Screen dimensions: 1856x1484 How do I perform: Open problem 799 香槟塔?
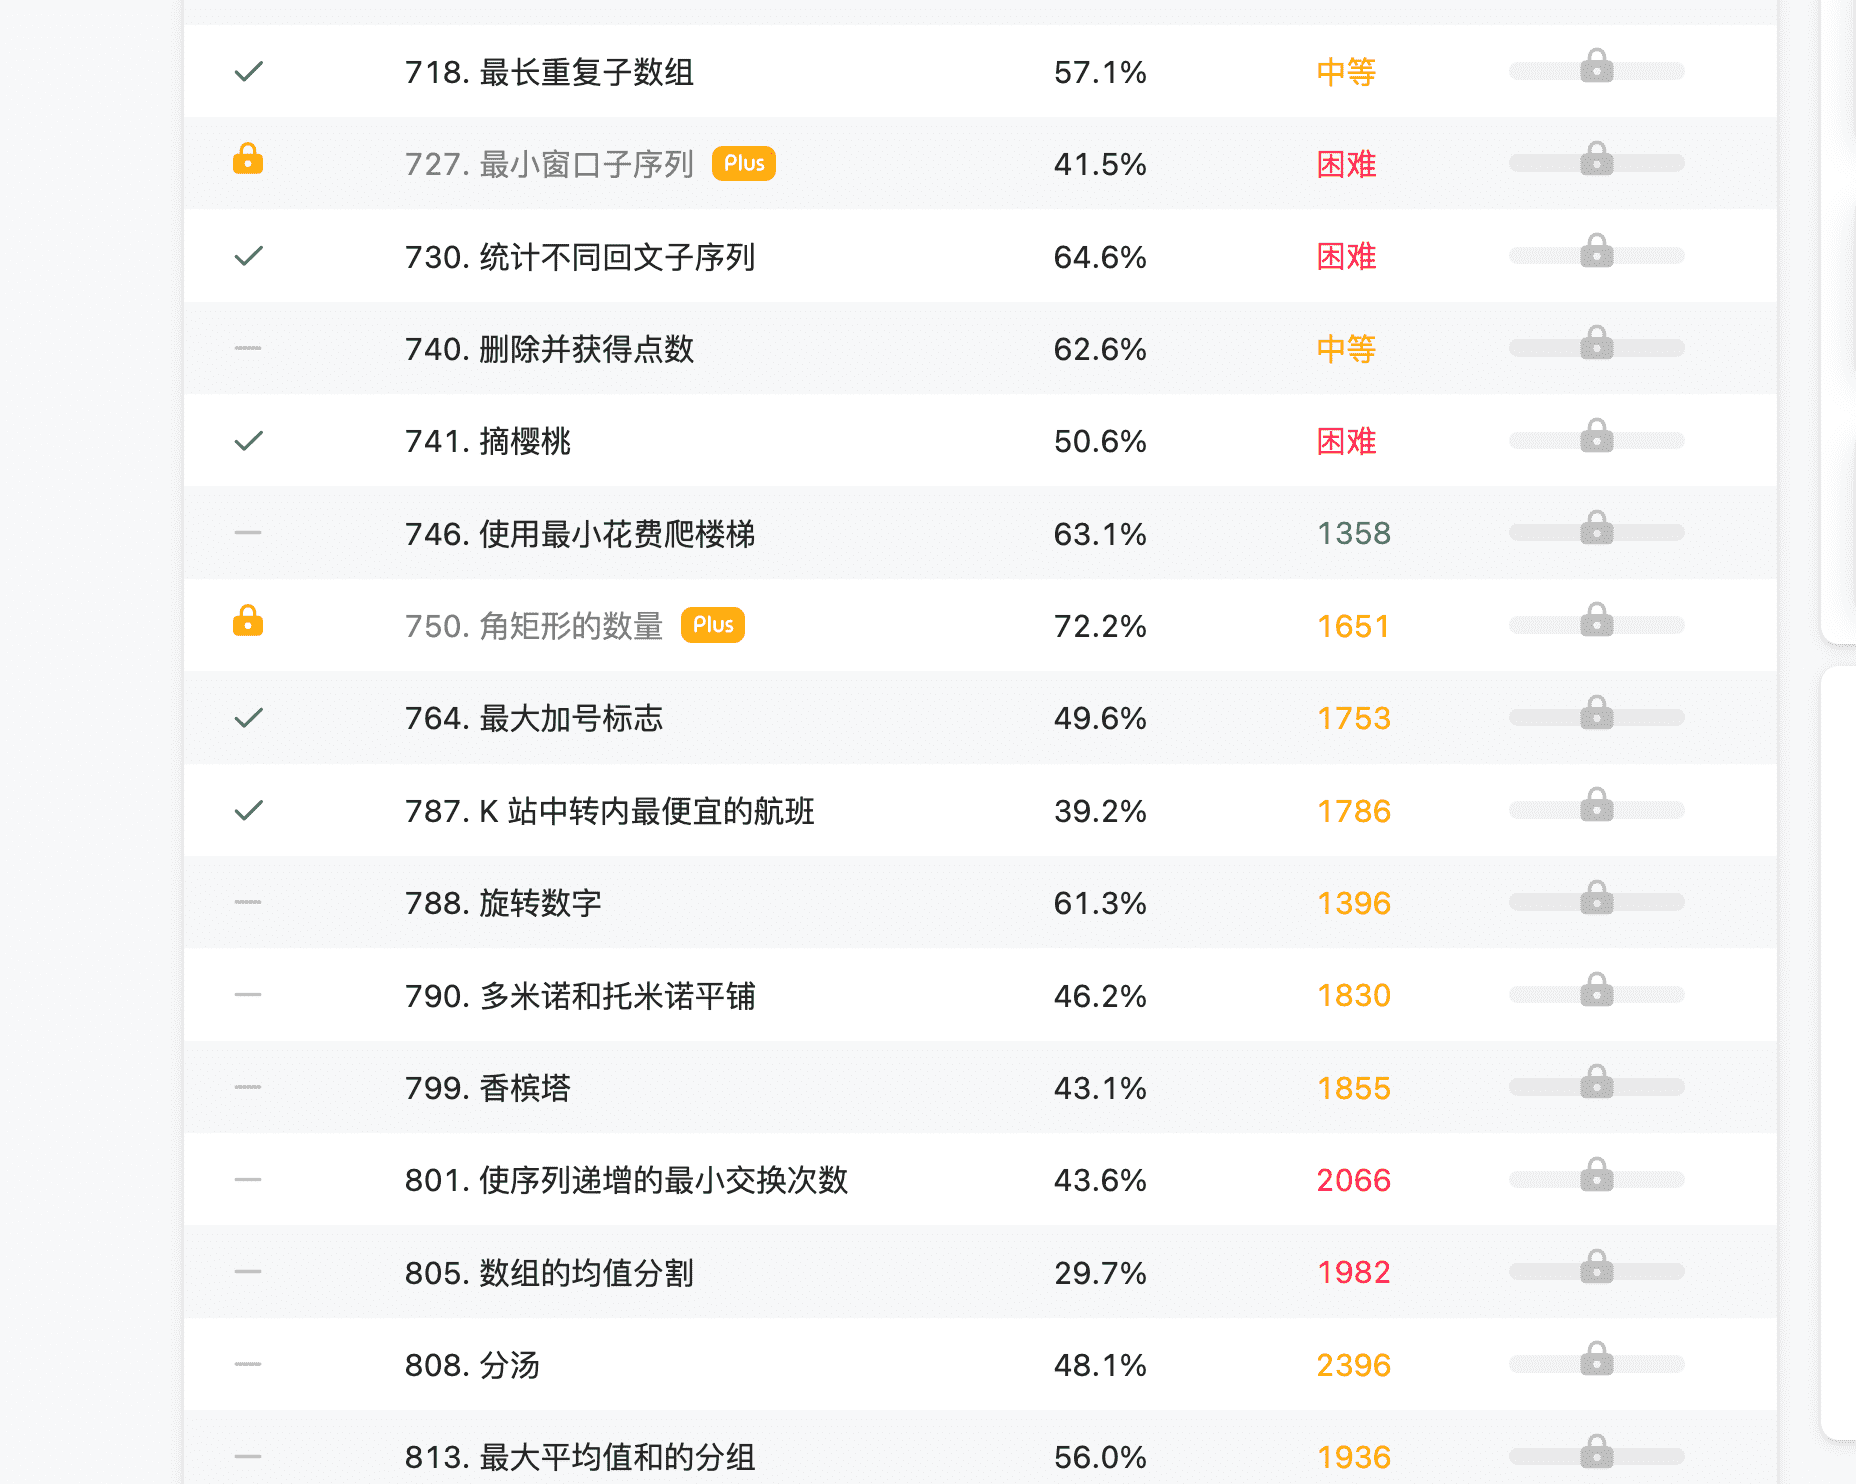click(488, 1088)
